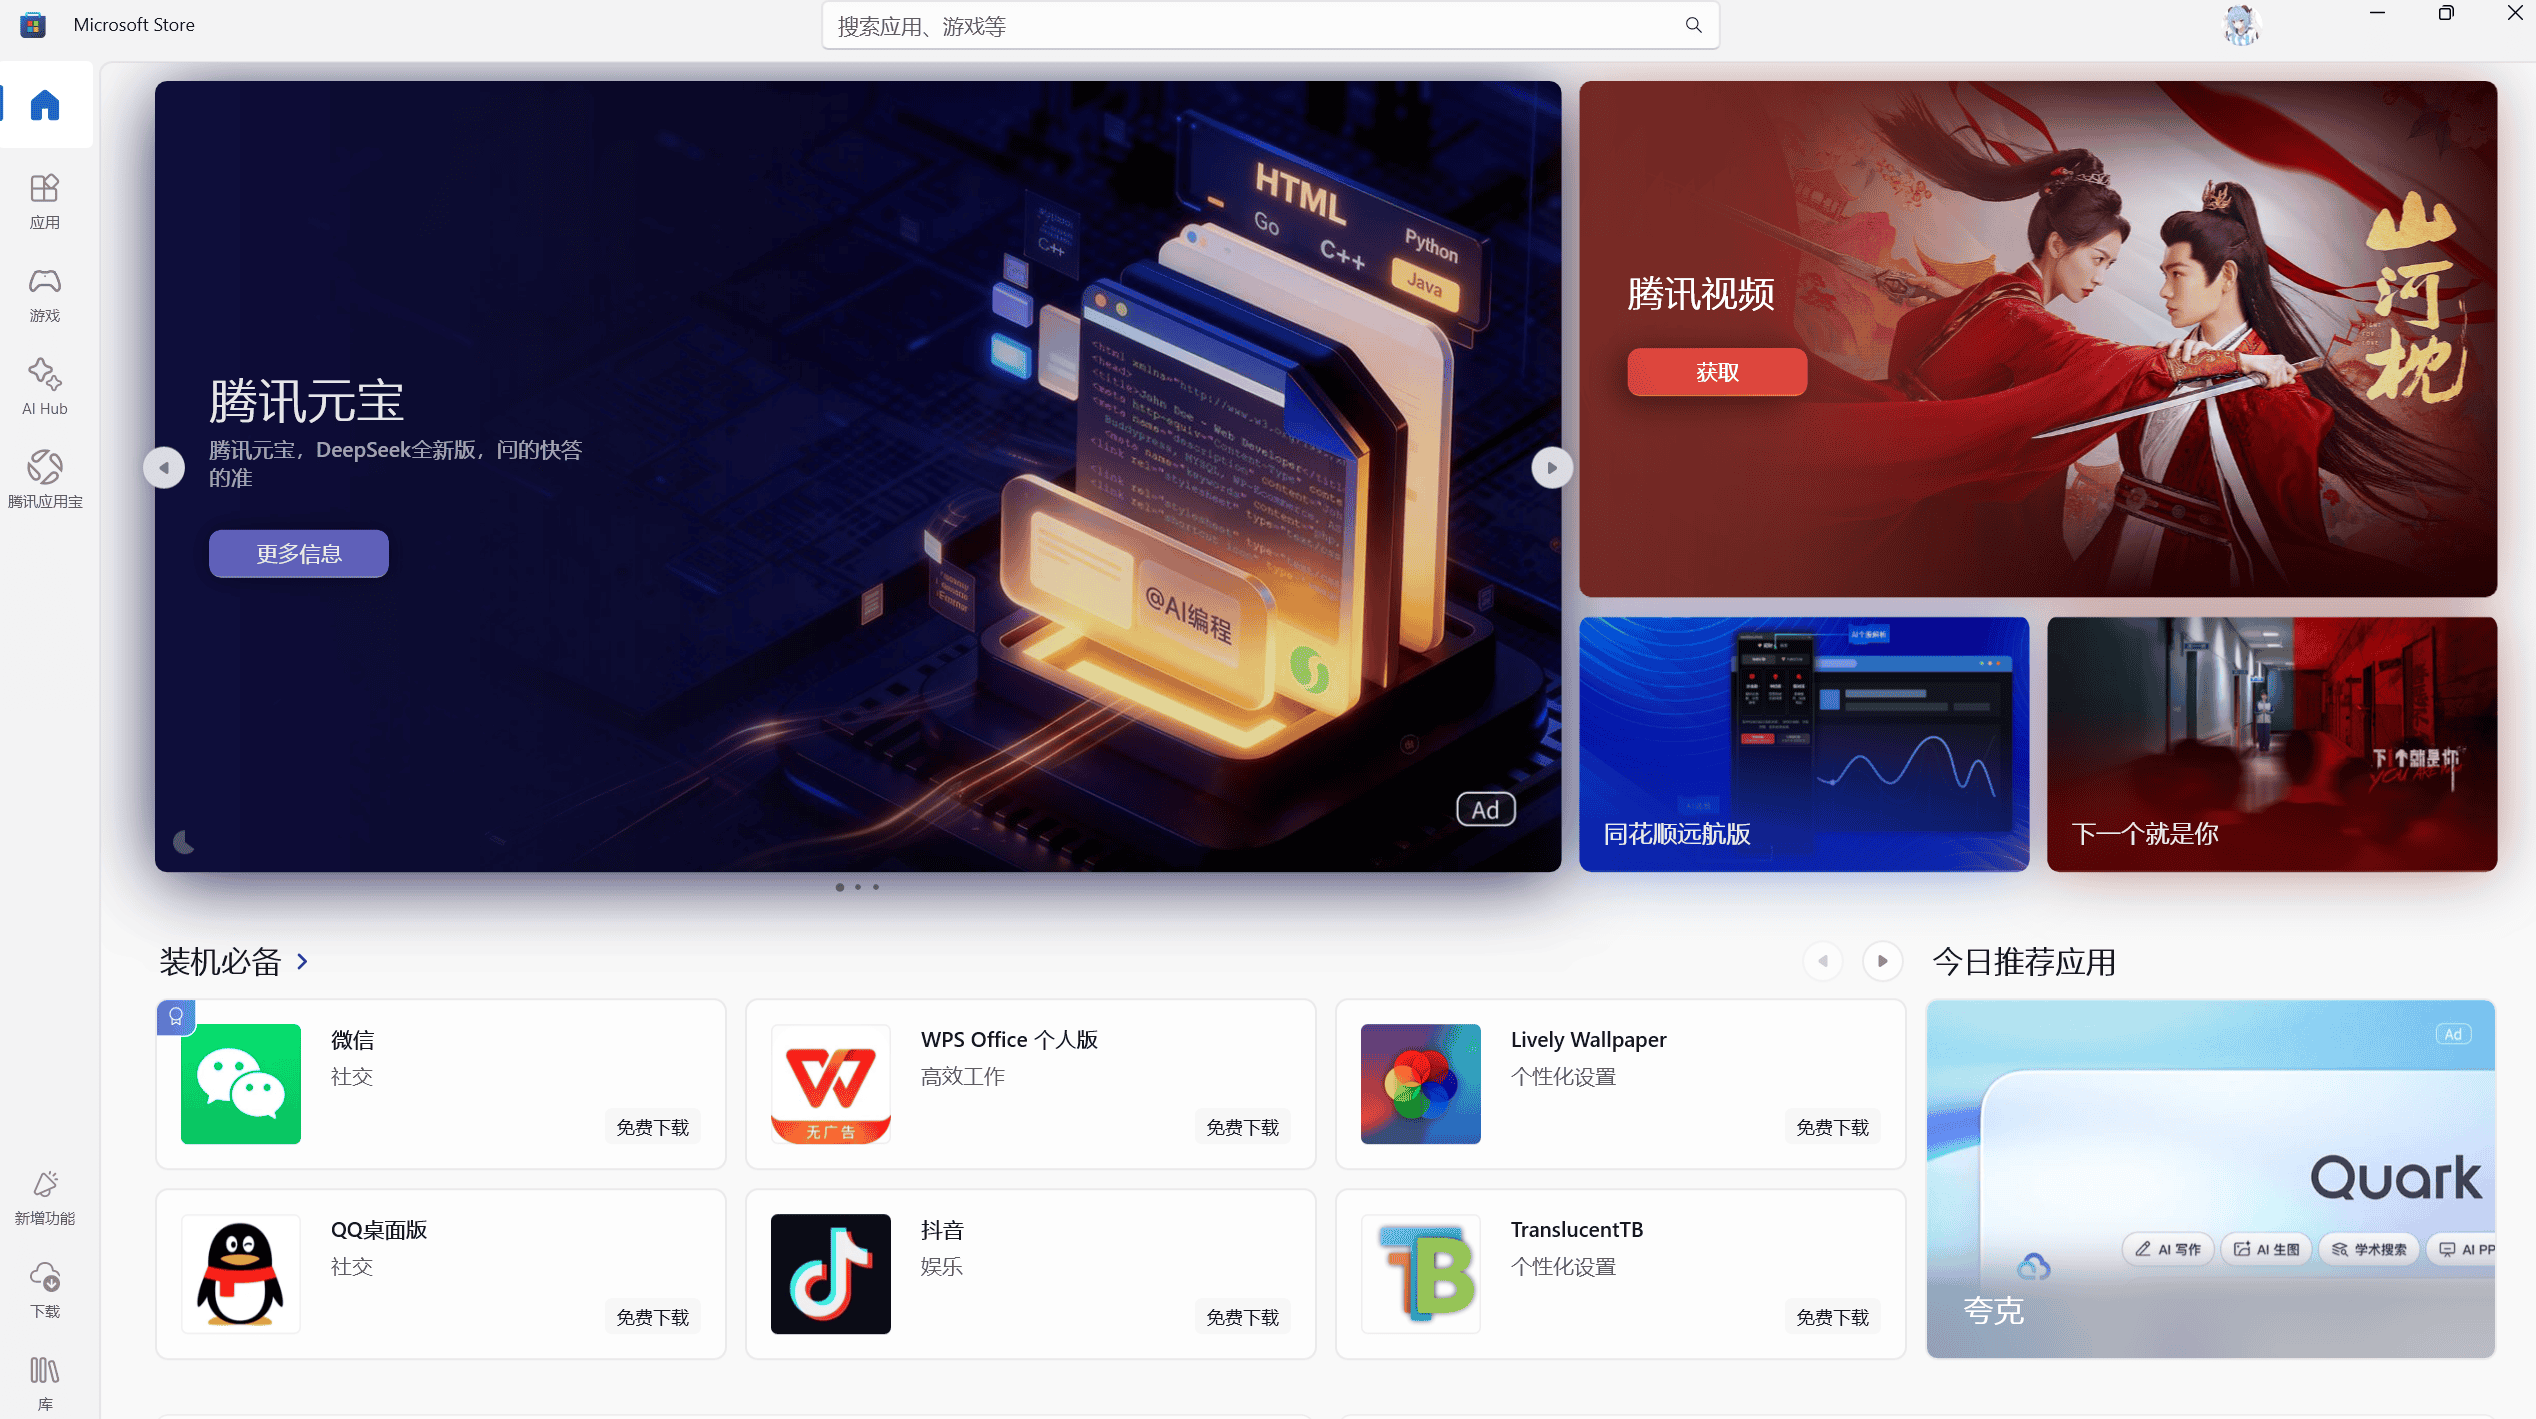Go back with banner left arrow
The image size is (2536, 1419).
tap(164, 468)
